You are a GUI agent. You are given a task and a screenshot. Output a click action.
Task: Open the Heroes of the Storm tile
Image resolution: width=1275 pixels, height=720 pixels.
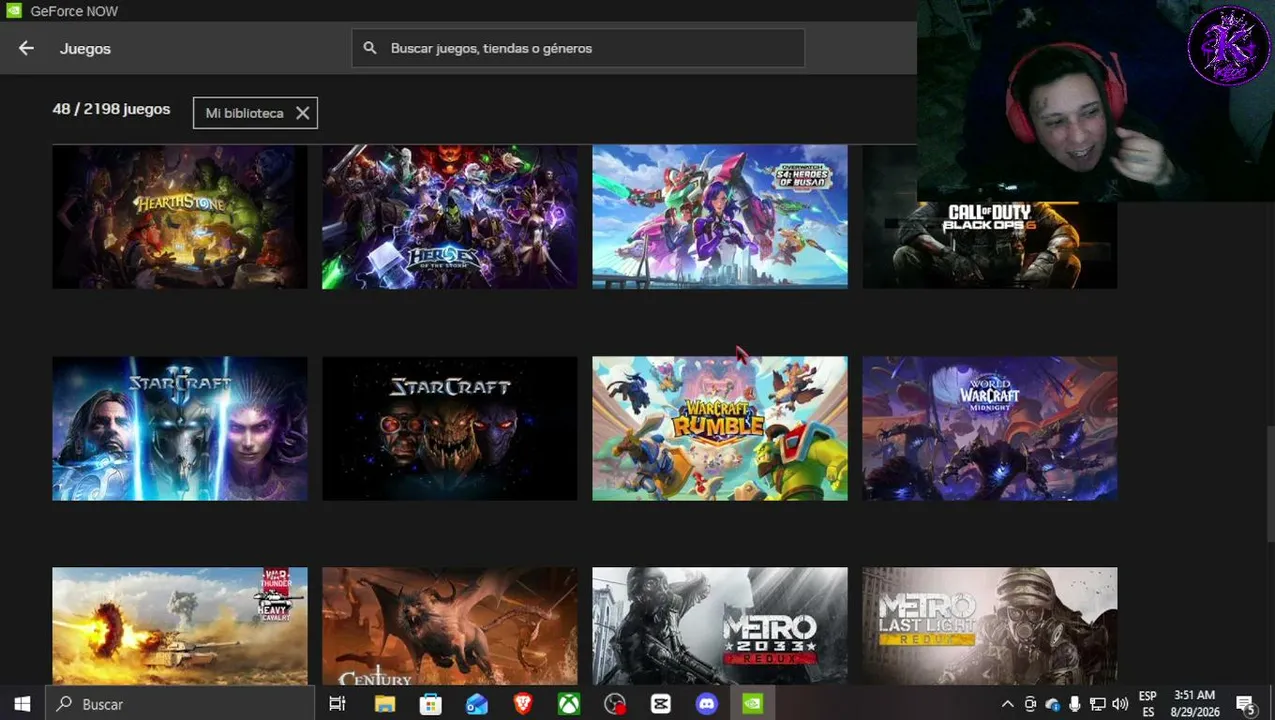point(450,217)
